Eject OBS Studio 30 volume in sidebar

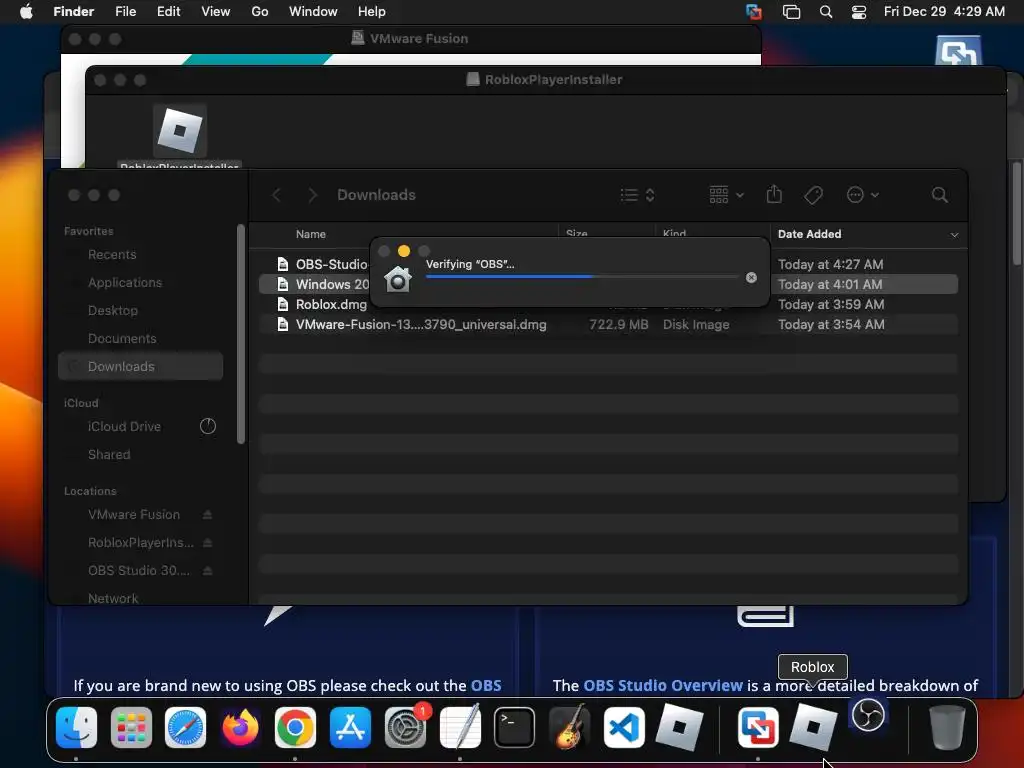207,571
